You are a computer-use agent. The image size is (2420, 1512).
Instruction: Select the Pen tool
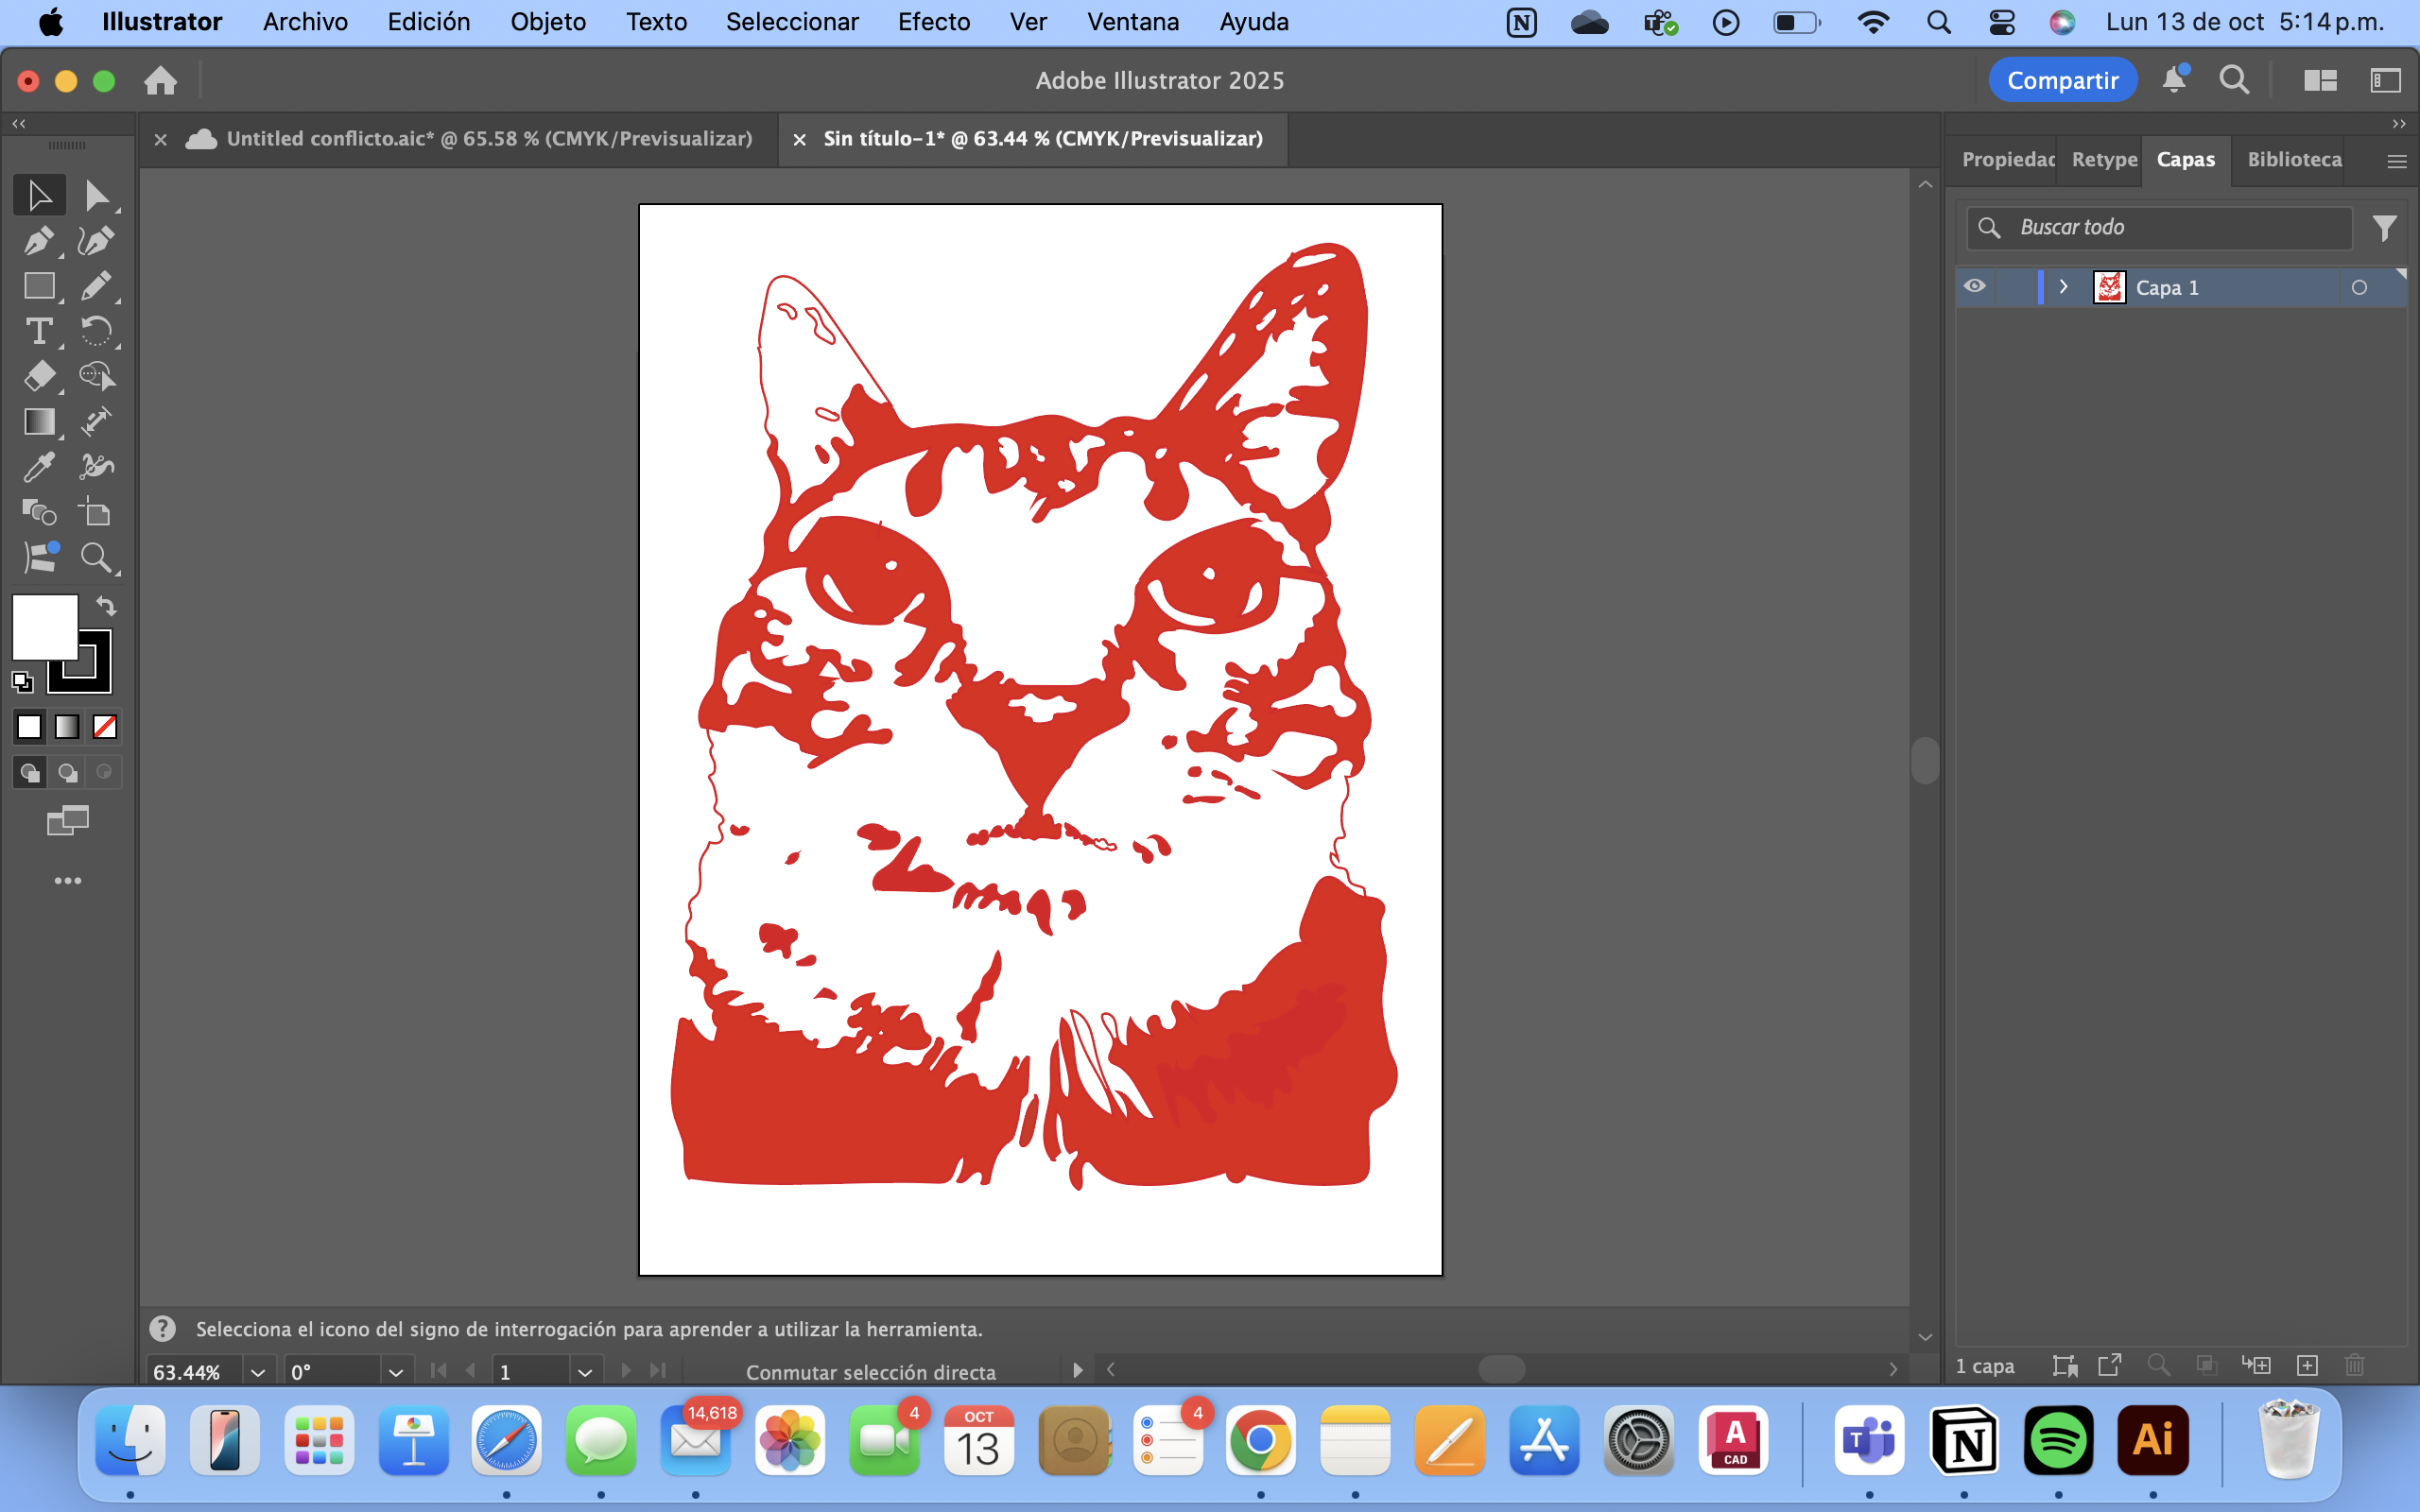(38, 241)
